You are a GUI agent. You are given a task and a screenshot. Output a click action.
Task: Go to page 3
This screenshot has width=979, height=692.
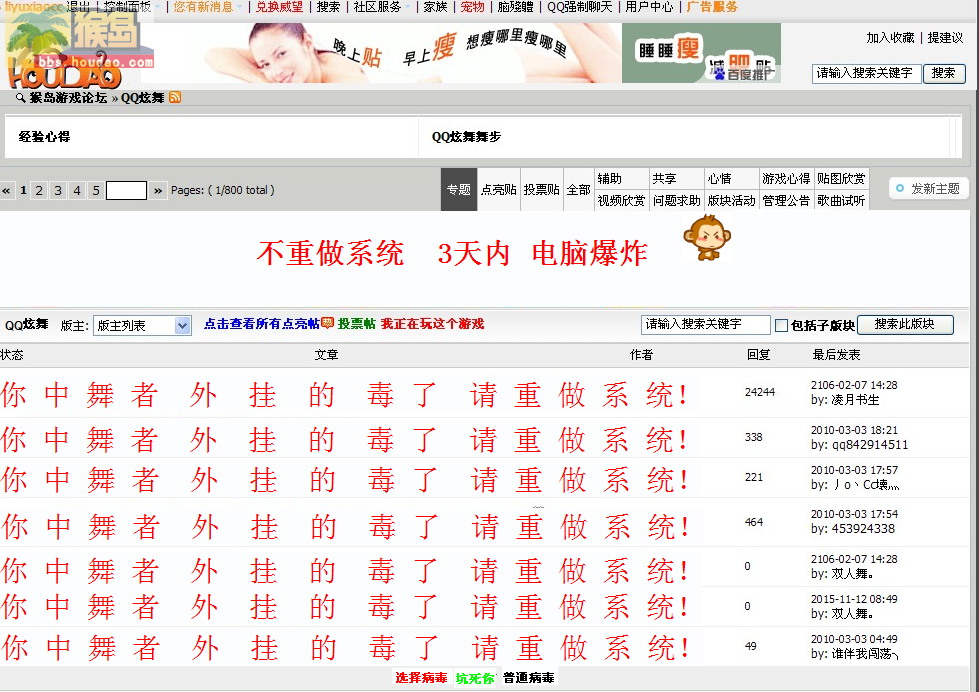pos(58,190)
